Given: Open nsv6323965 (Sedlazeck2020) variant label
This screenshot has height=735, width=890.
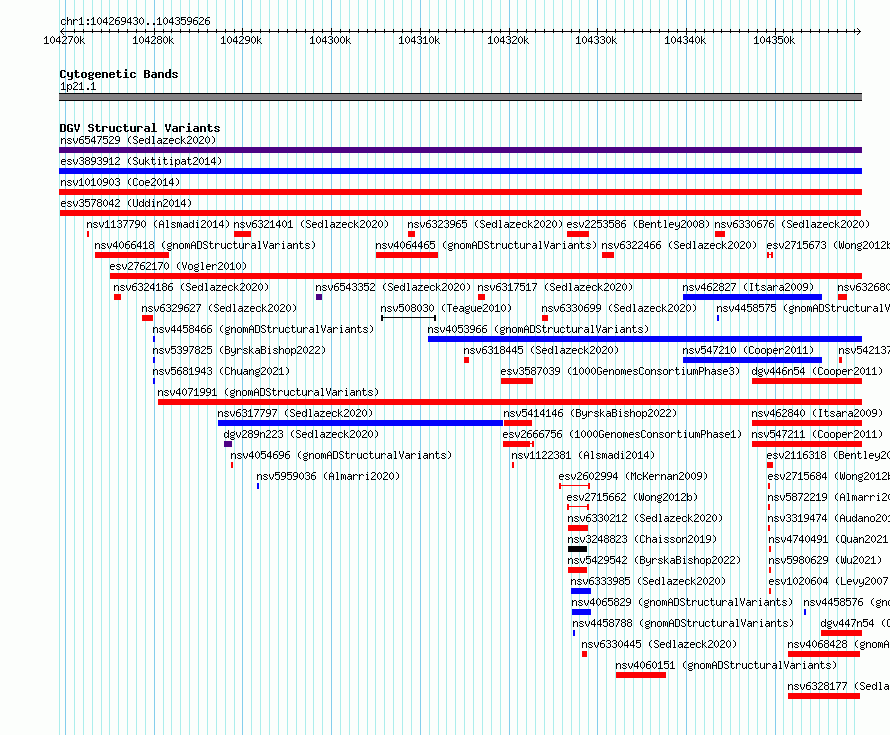Looking at the screenshot, I should click(x=485, y=224).
